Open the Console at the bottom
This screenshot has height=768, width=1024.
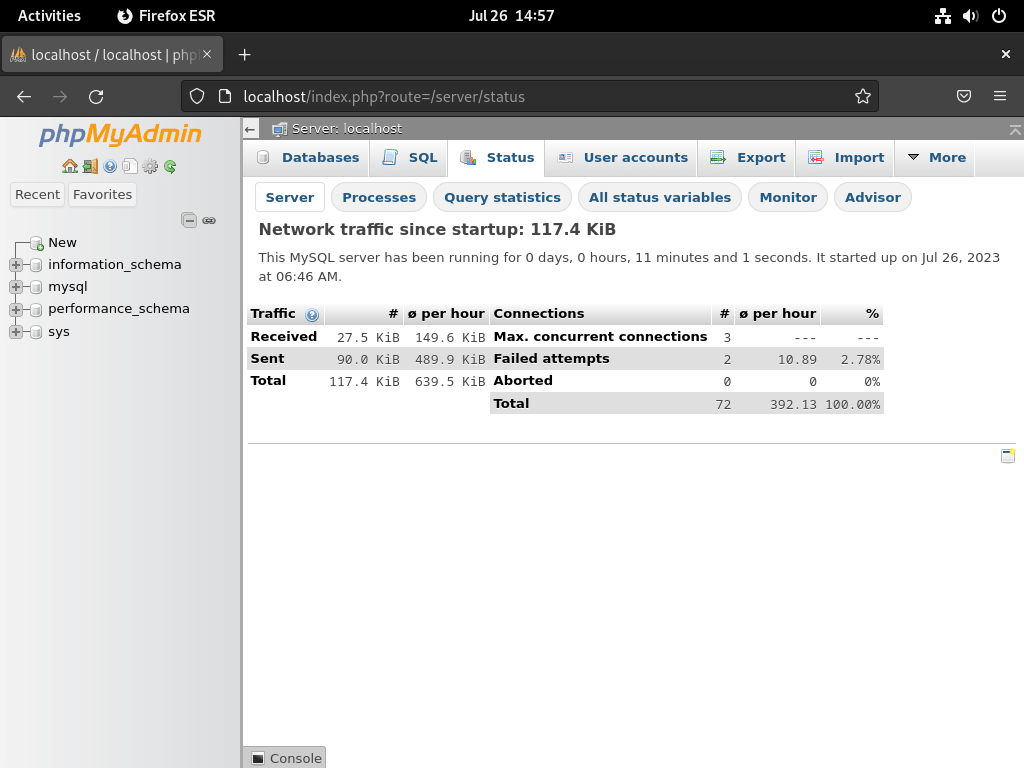284,757
